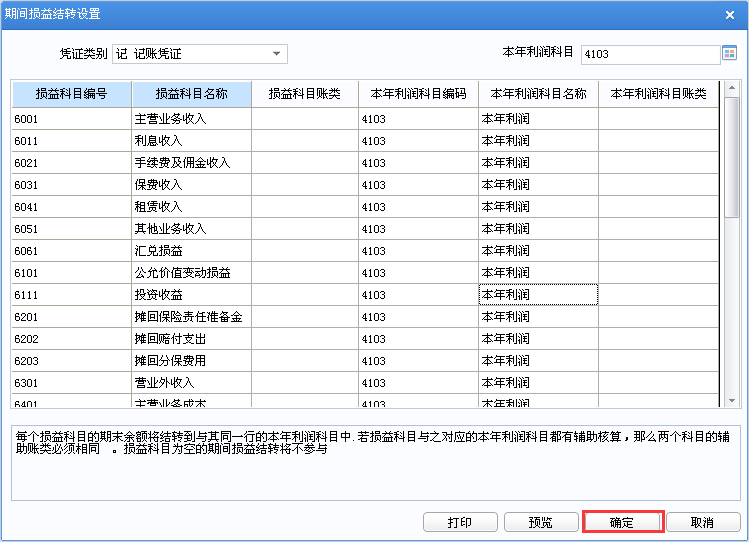Click the 取消 button
The width and height of the screenshot is (749, 542).
pyautogui.click(x=703, y=522)
